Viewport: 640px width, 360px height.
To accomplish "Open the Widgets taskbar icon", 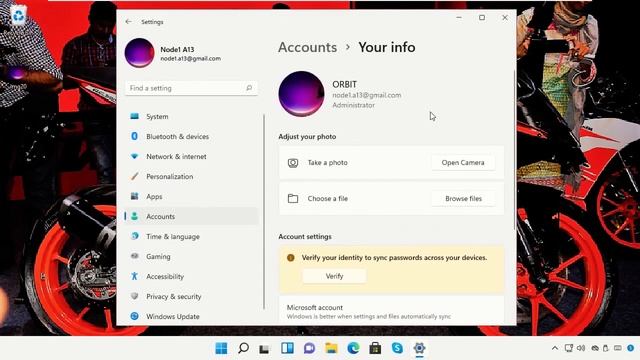I will pos(287,348).
